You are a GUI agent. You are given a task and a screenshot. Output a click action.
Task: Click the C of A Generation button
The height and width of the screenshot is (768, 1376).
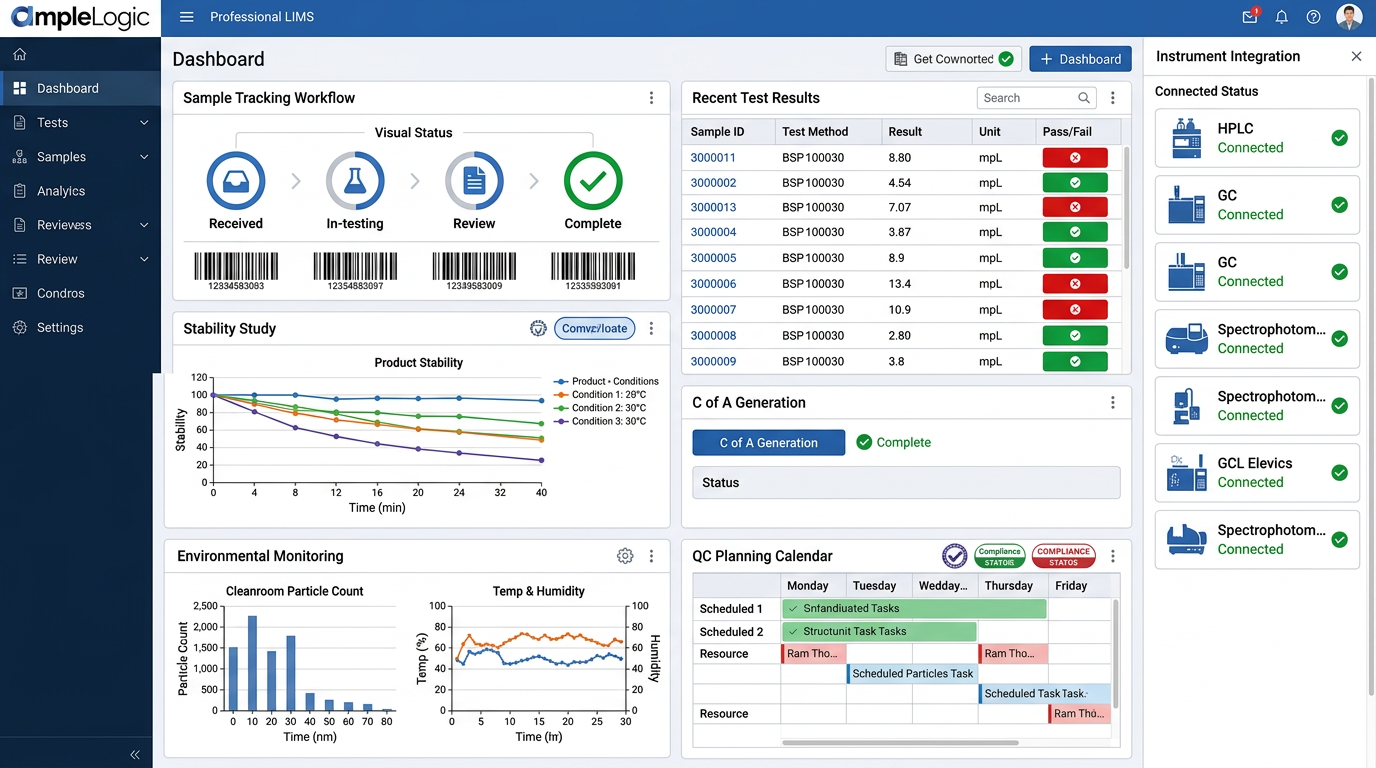point(768,443)
